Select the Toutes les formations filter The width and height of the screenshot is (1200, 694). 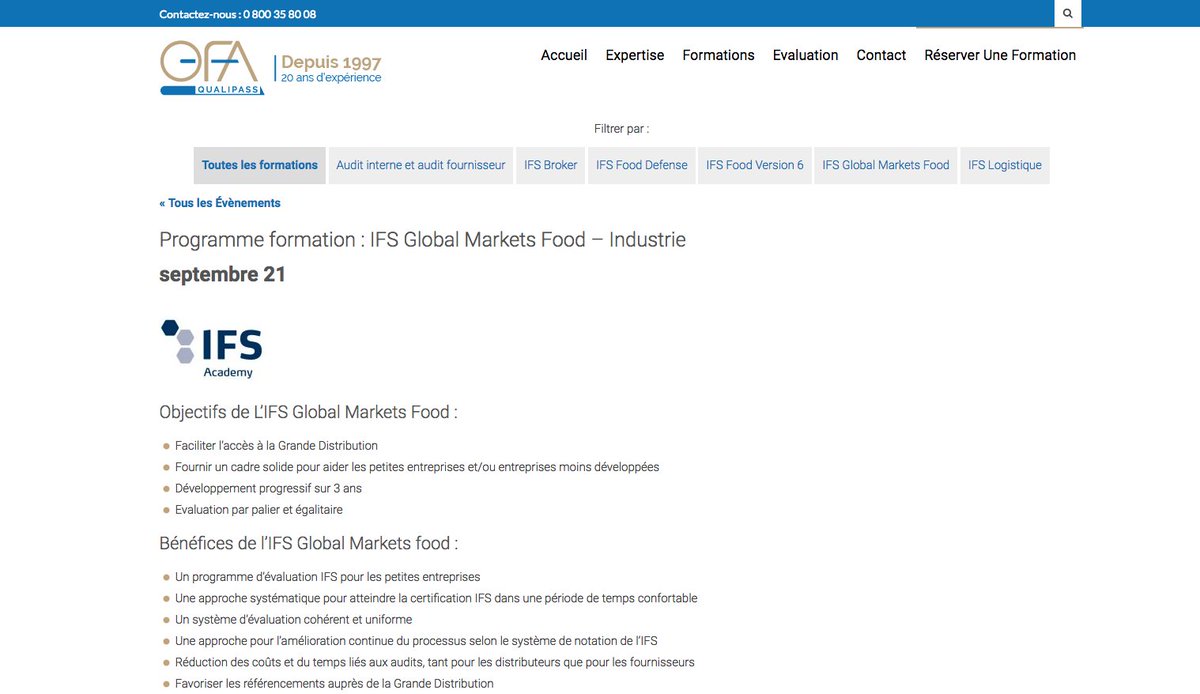[x=260, y=165]
